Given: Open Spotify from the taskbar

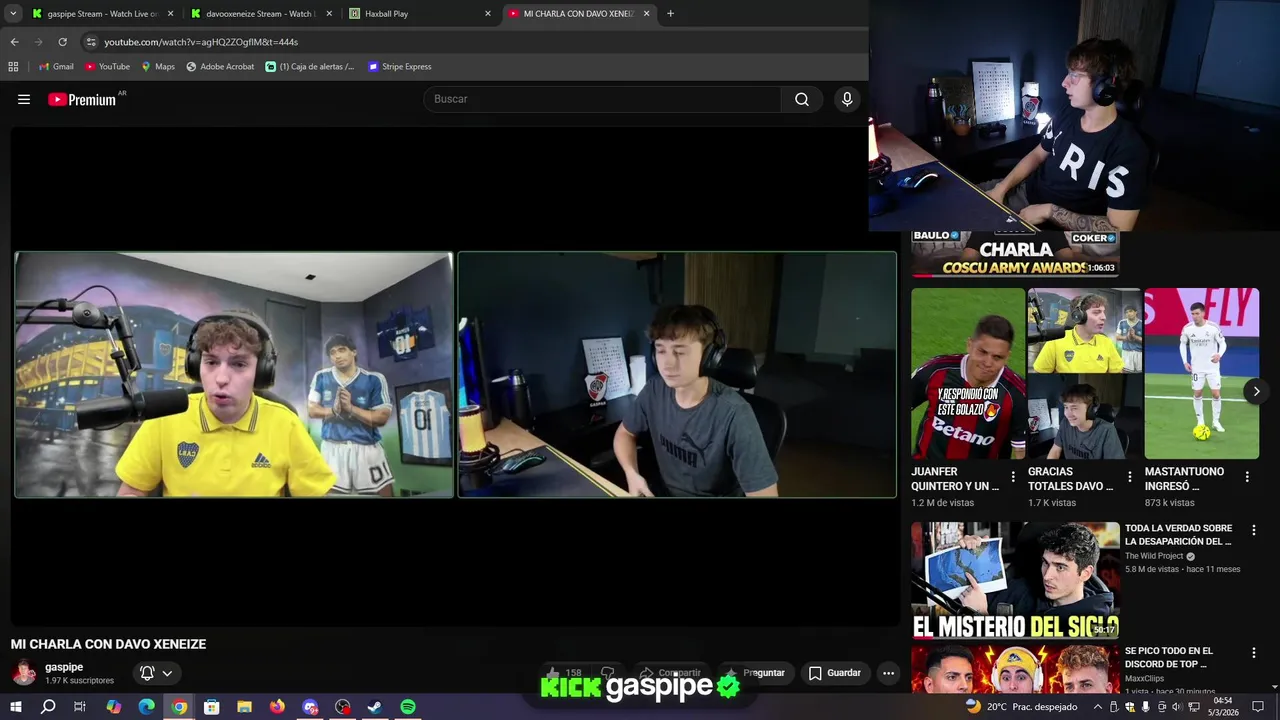Looking at the screenshot, I should (408, 707).
